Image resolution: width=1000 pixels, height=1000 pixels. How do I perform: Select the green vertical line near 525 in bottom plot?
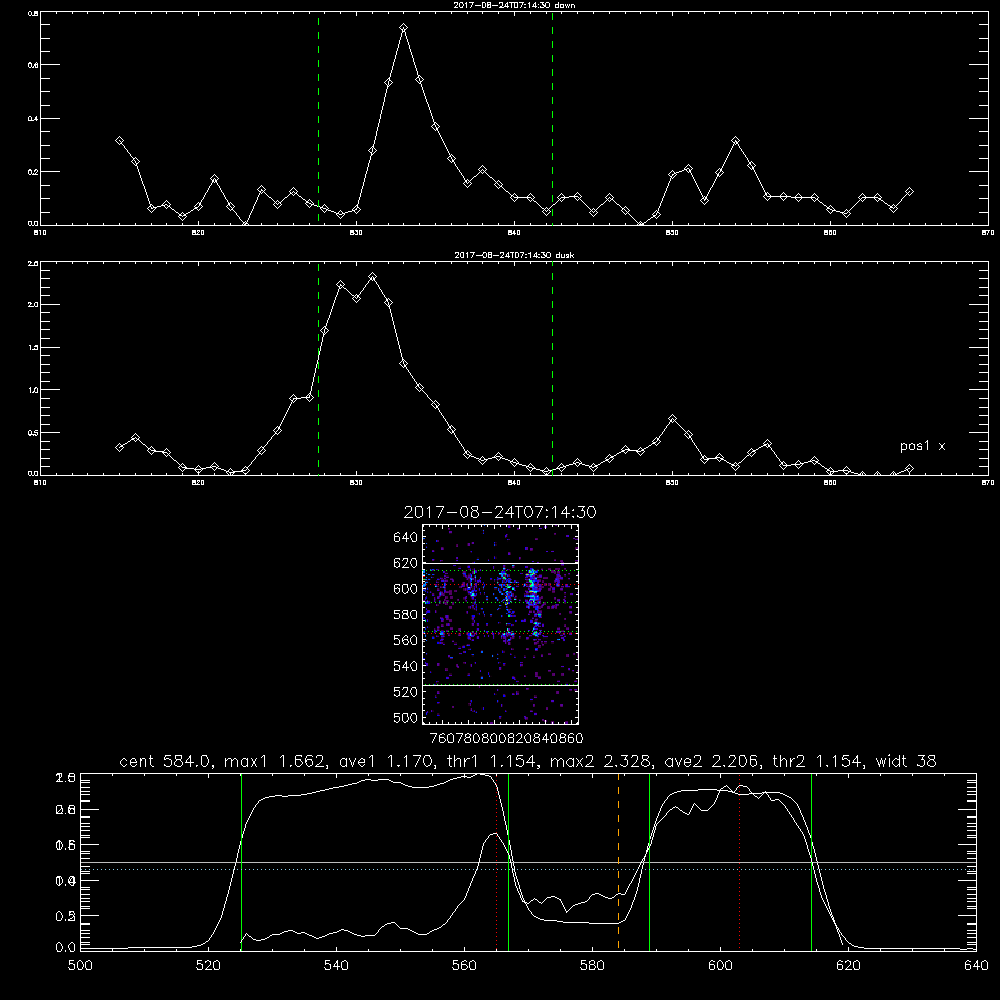241,862
